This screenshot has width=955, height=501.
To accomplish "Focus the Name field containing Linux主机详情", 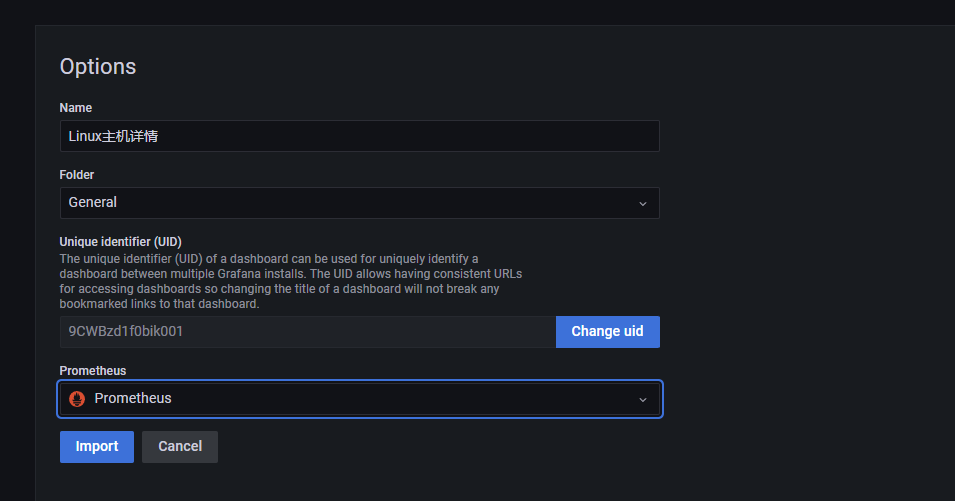I will pyautogui.click(x=359, y=136).
